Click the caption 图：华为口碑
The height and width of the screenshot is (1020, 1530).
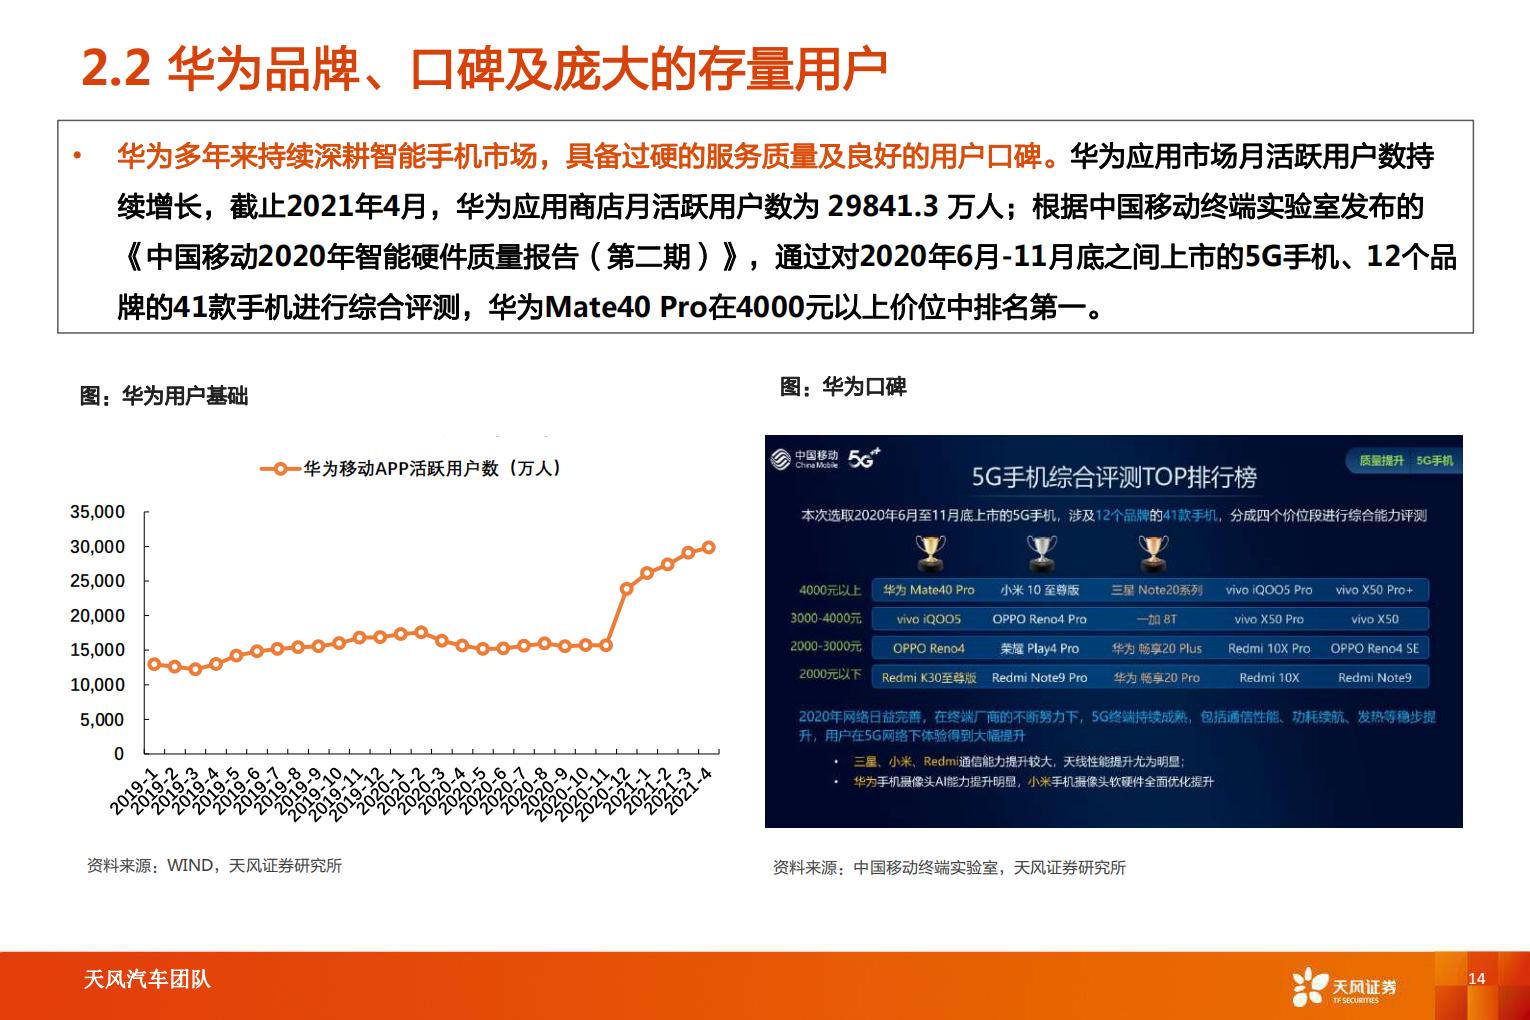pyautogui.click(x=843, y=387)
